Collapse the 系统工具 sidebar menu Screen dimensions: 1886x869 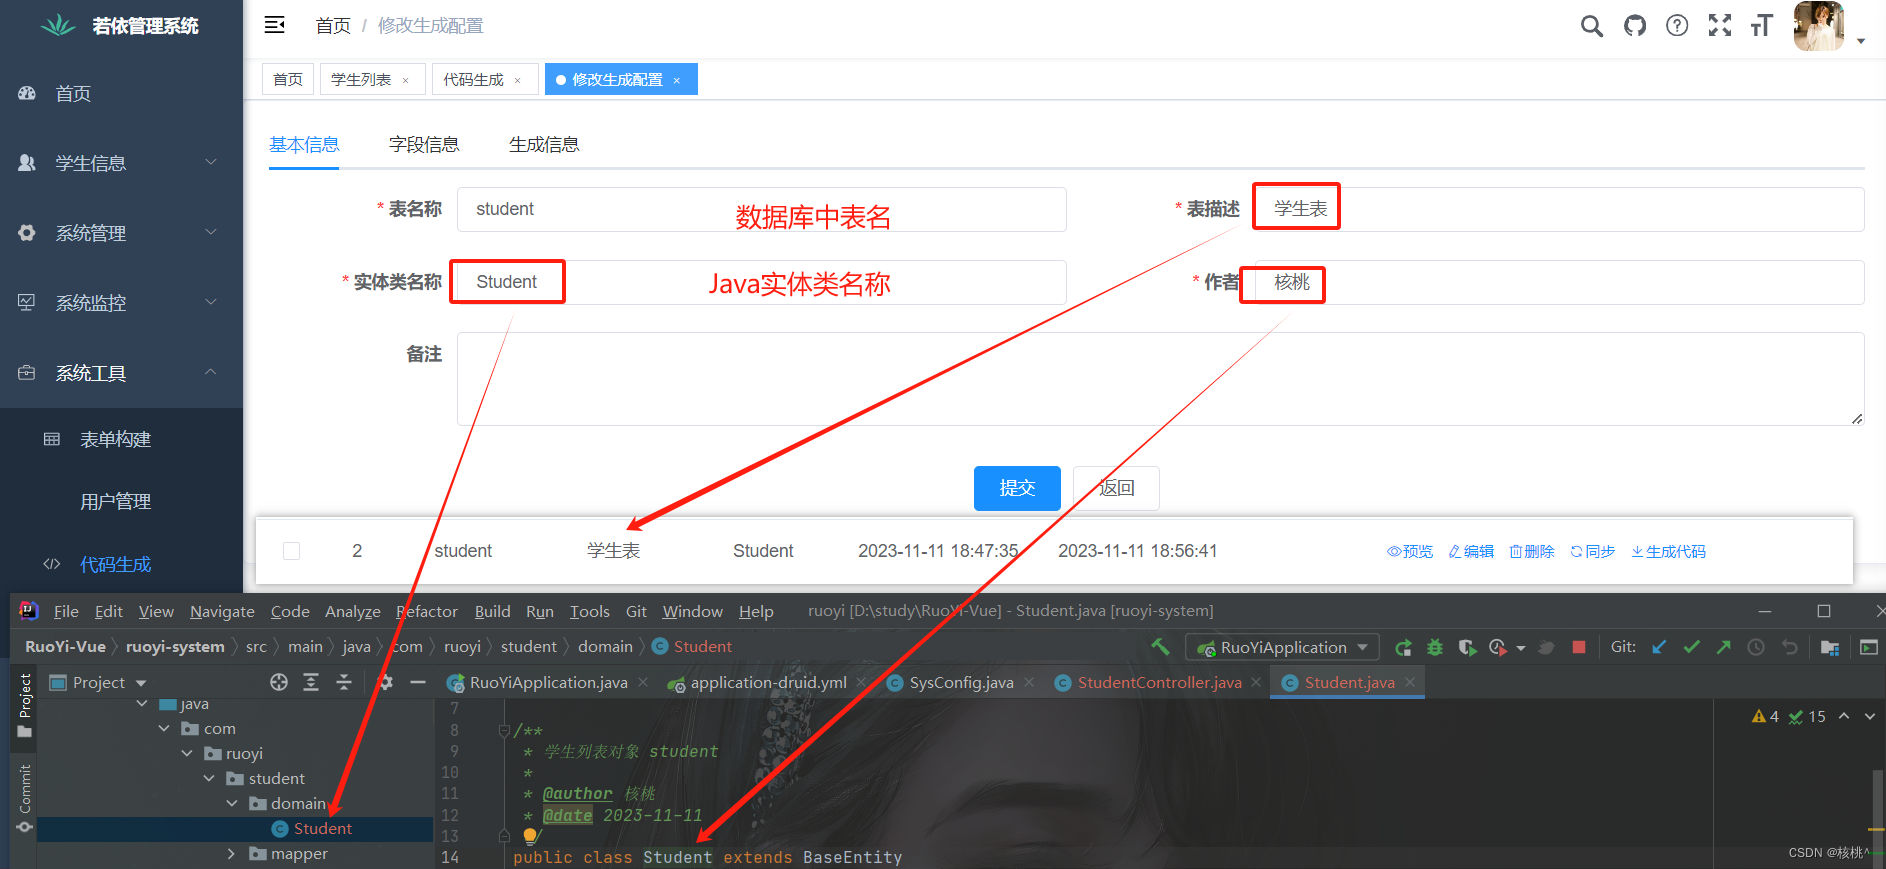(121, 373)
